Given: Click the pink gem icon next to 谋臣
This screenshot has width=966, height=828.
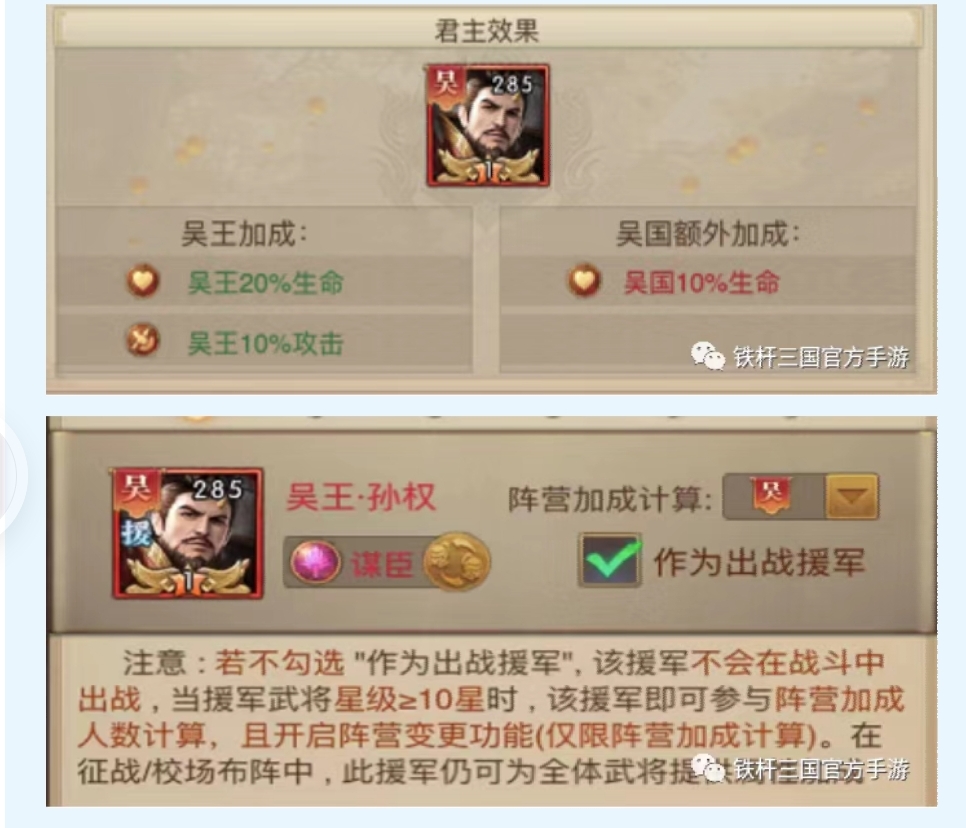Looking at the screenshot, I should click(315, 562).
